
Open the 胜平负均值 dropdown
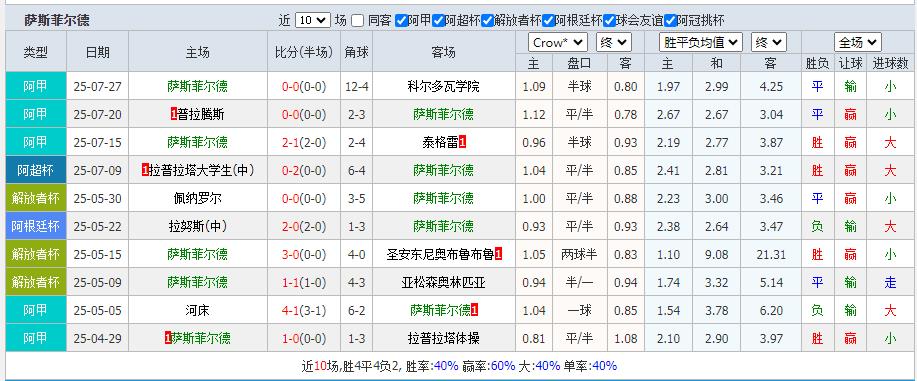click(701, 42)
